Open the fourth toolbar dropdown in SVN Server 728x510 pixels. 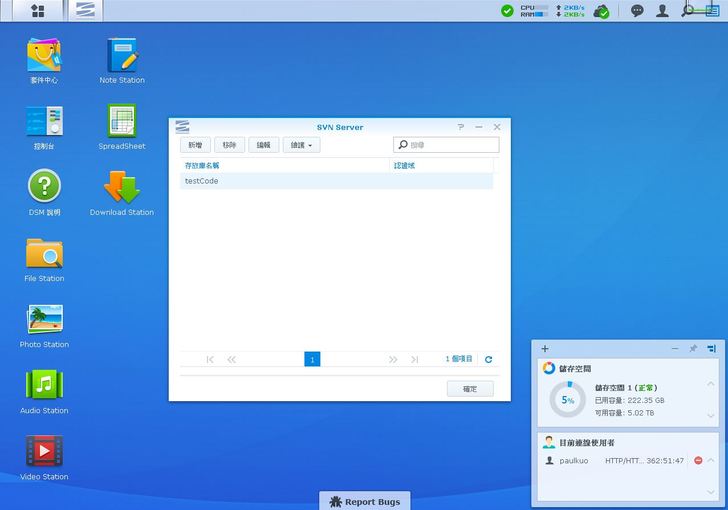tap(301, 145)
